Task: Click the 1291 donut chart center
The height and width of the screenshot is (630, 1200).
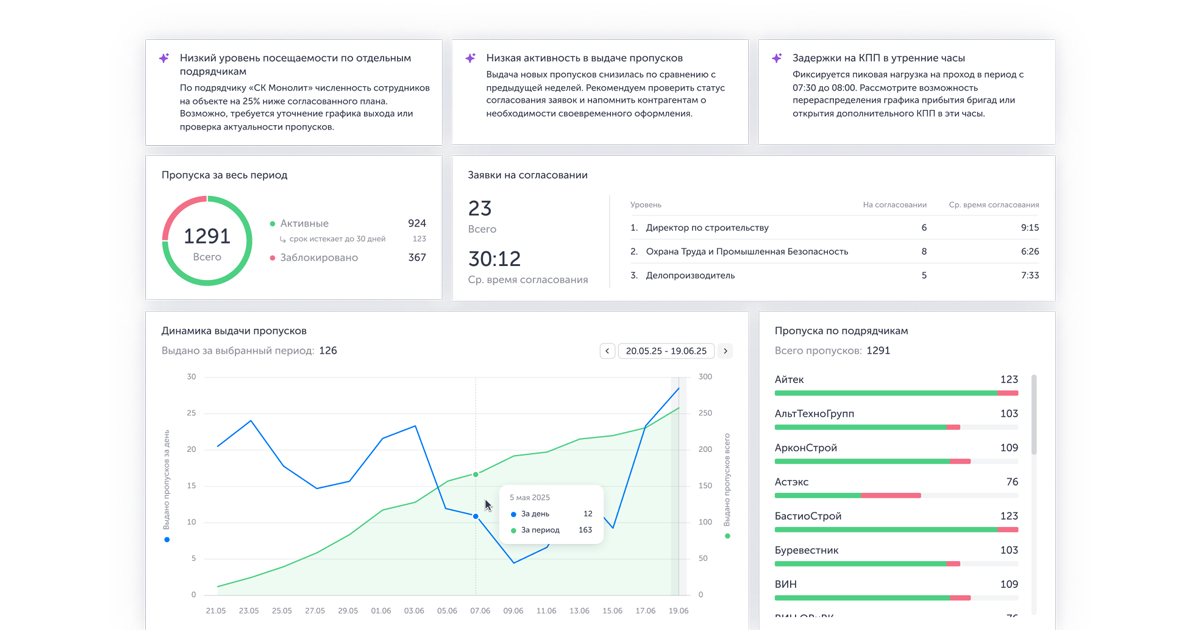Action: point(206,240)
